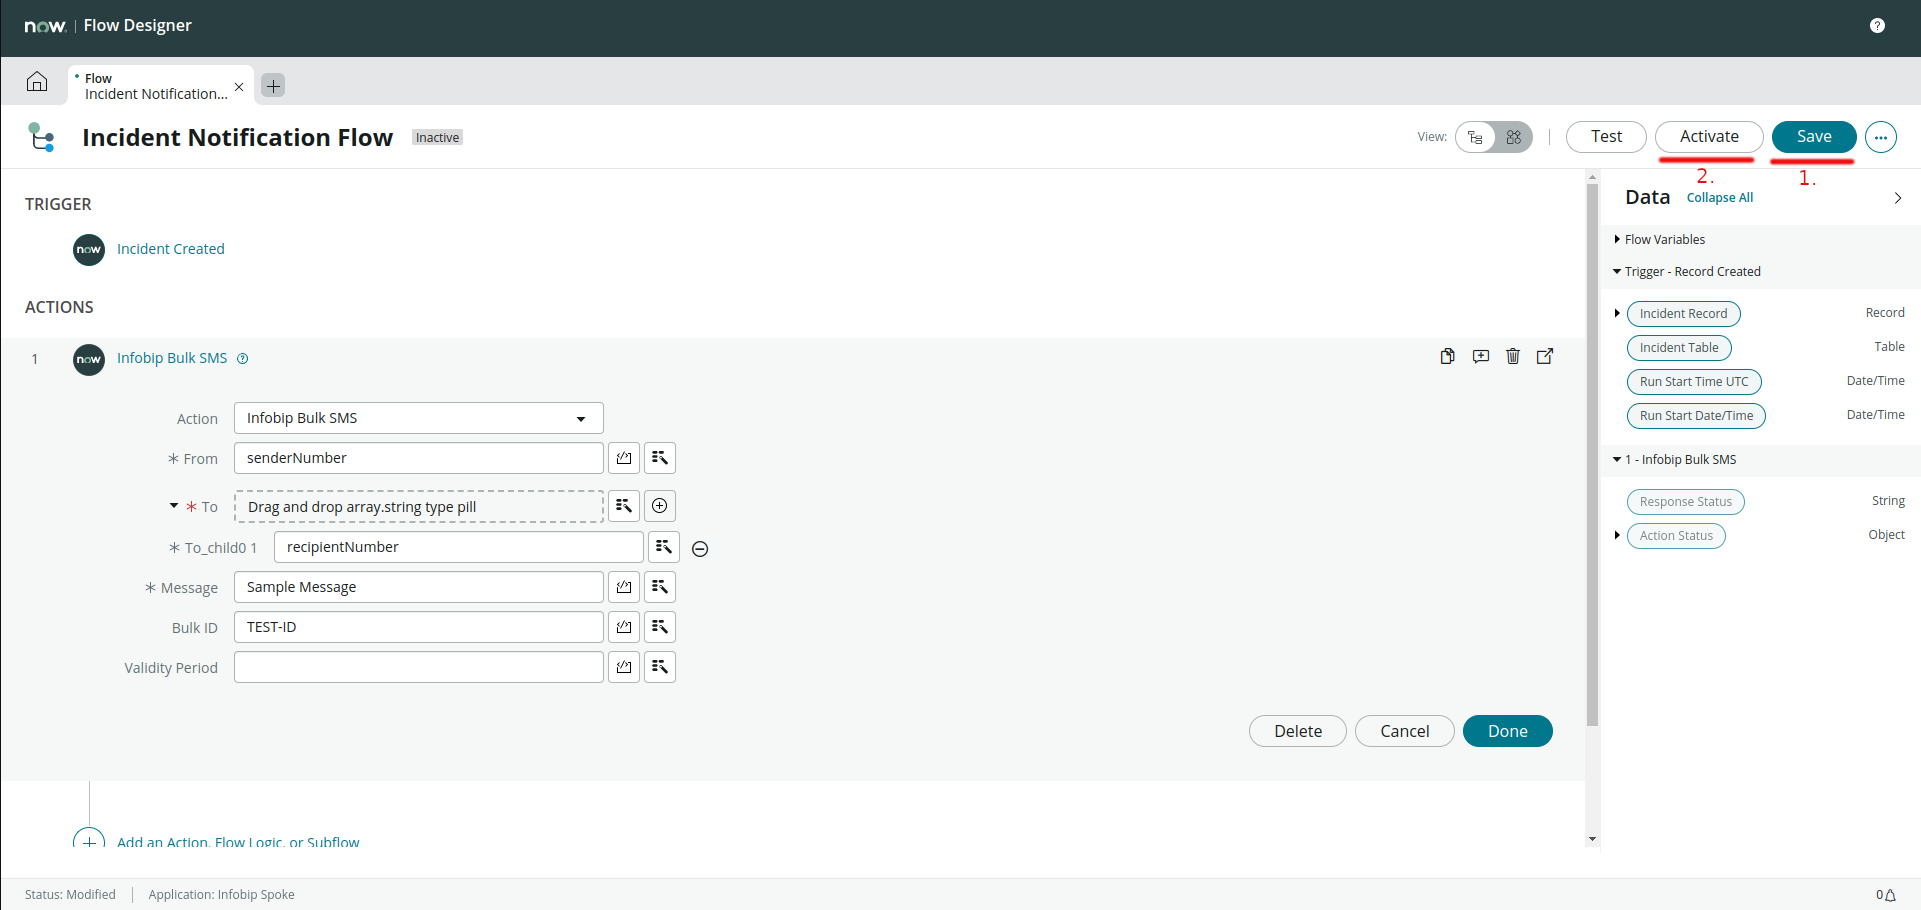This screenshot has width=1921, height=910.
Task: Select the Incident Notification flow tab
Action: click(155, 86)
